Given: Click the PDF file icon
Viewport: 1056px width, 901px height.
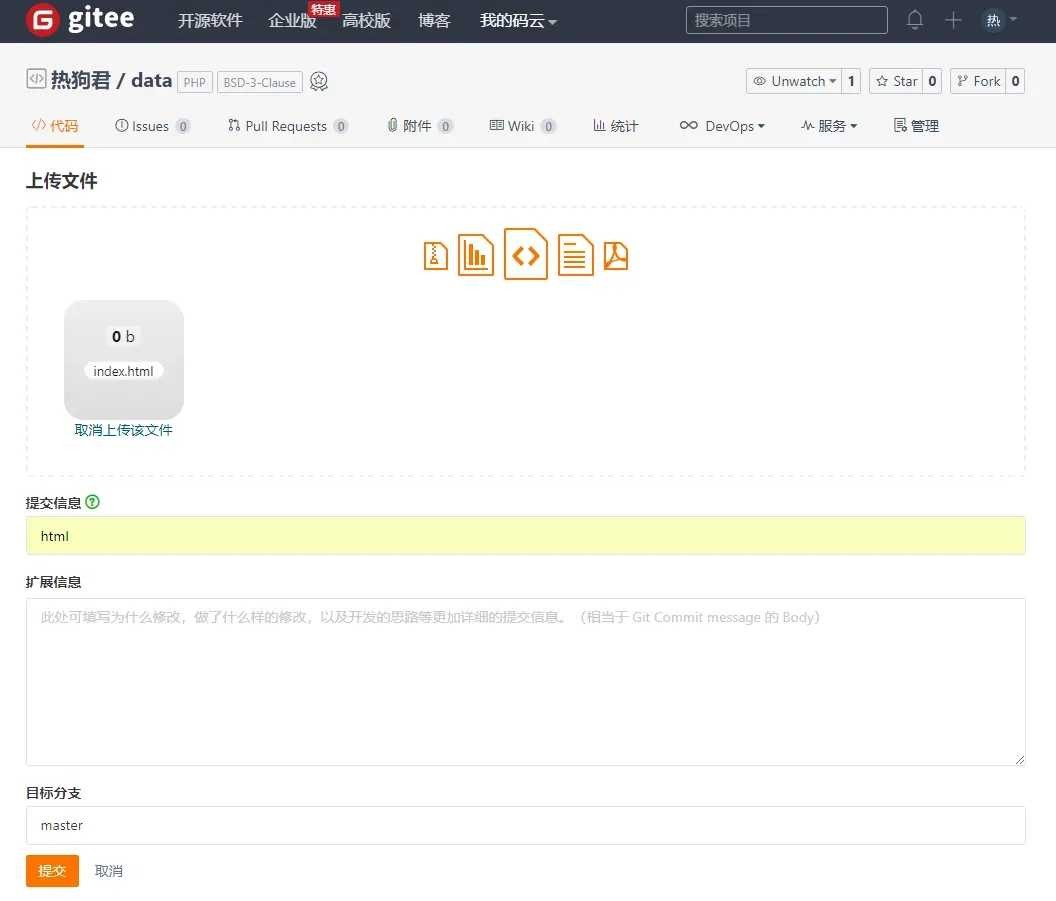Looking at the screenshot, I should pos(616,256).
